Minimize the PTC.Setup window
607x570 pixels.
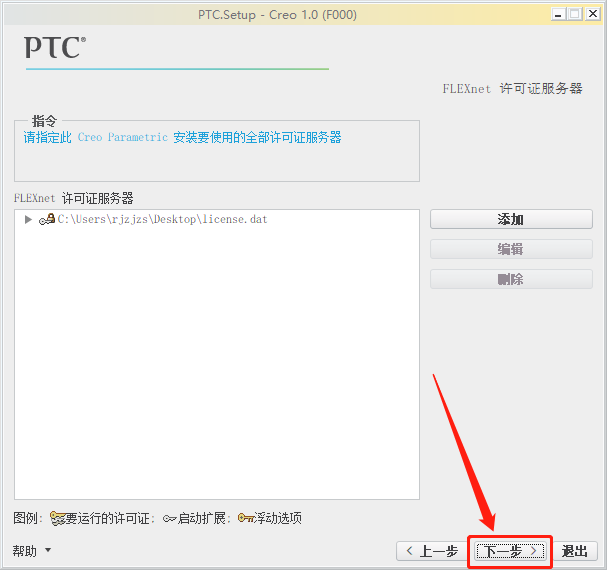click(558, 15)
